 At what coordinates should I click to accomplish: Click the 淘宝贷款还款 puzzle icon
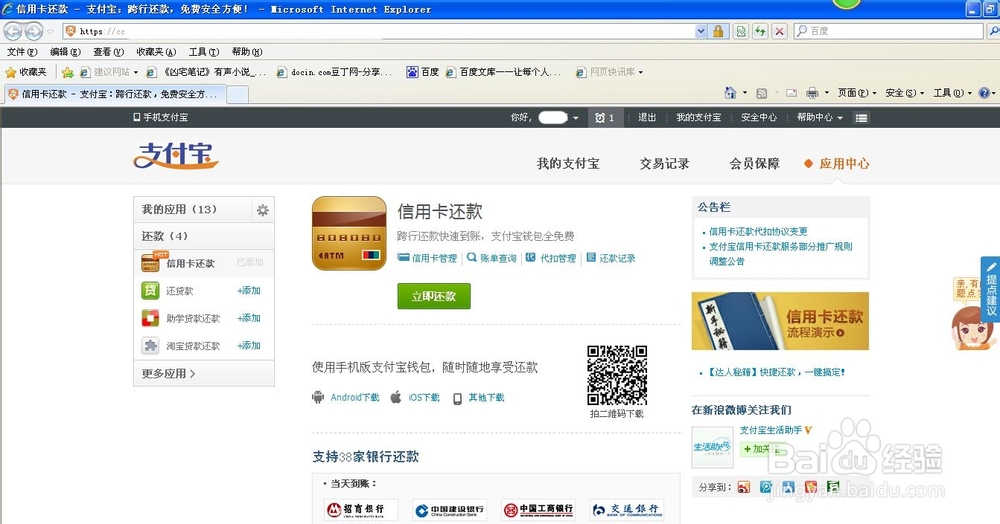point(150,346)
